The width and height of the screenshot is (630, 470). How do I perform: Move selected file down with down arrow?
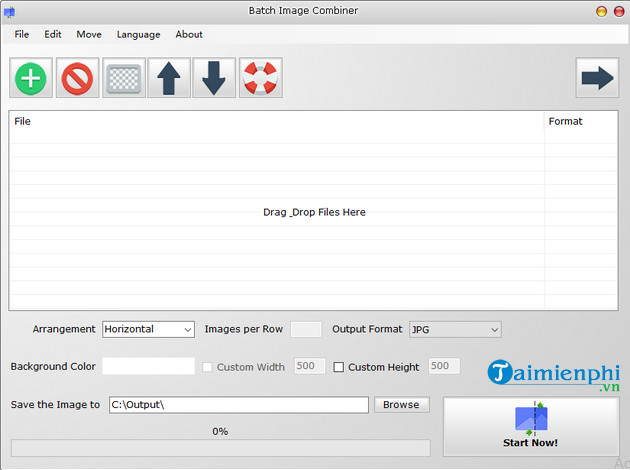click(214, 78)
